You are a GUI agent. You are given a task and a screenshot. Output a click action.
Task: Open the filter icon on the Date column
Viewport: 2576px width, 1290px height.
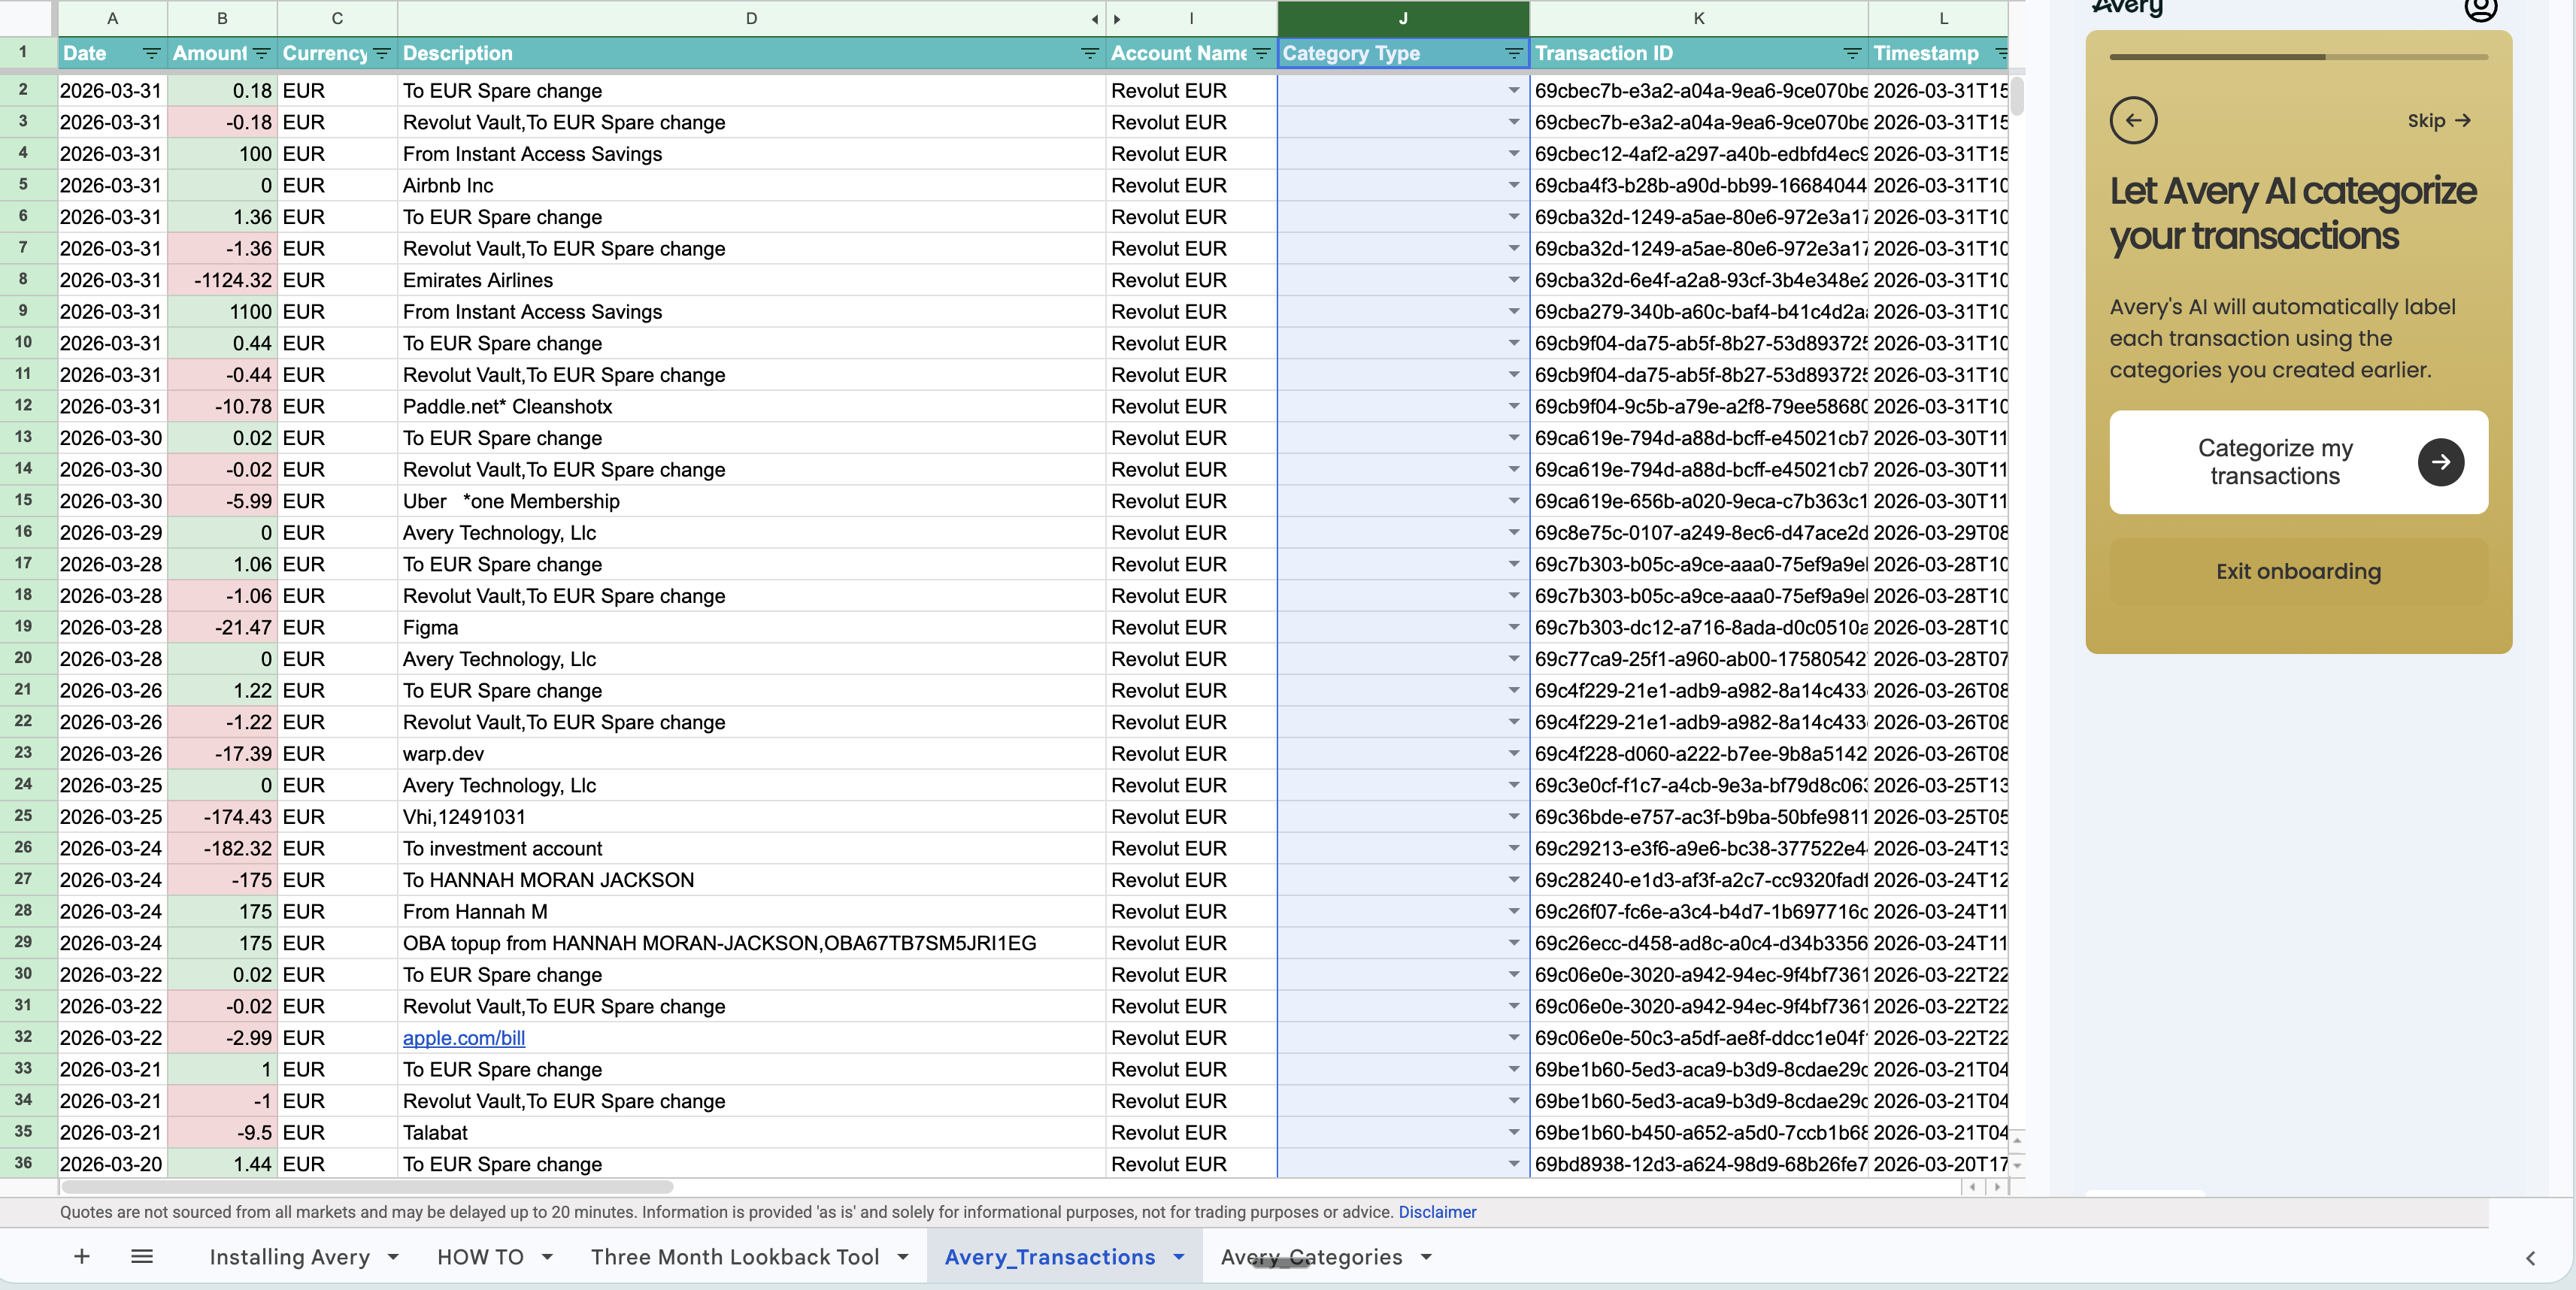[x=151, y=54]
